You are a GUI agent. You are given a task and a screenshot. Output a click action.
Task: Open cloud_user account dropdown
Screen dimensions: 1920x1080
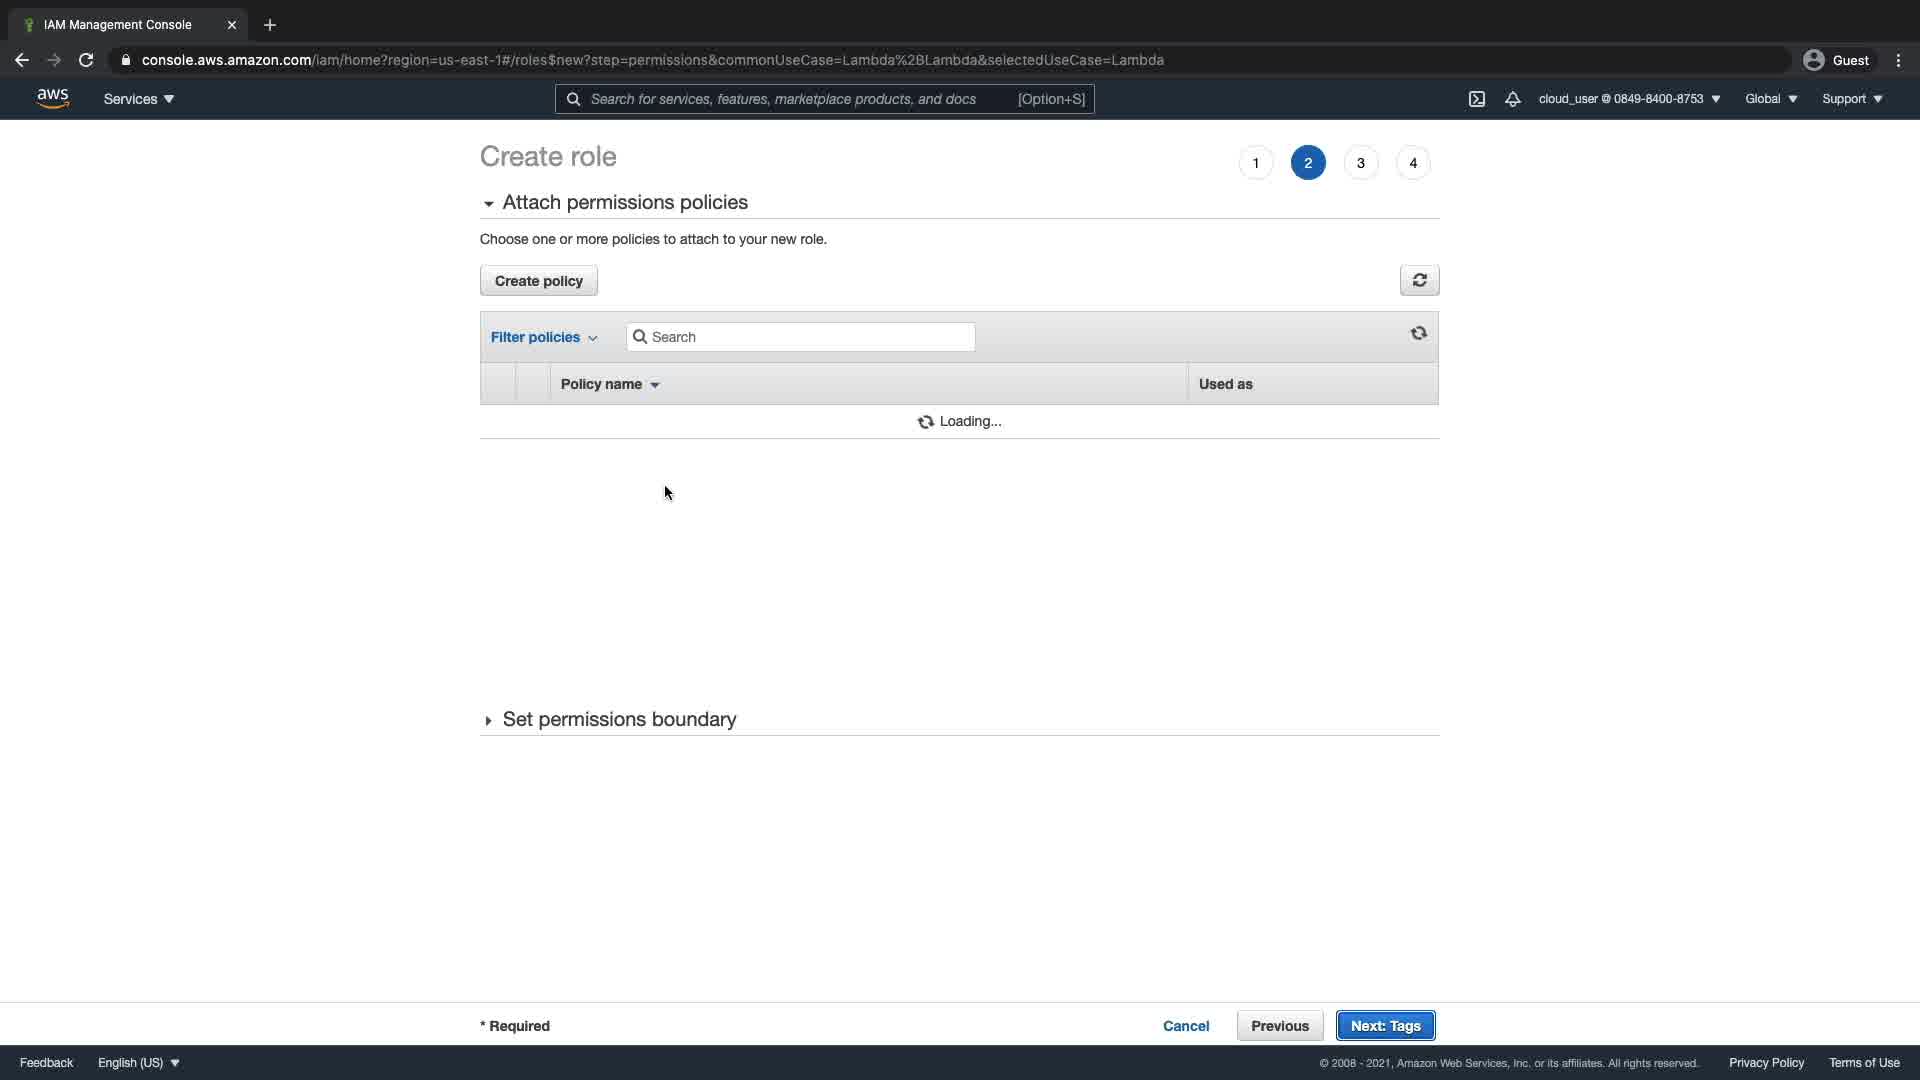click(1629, 99)
